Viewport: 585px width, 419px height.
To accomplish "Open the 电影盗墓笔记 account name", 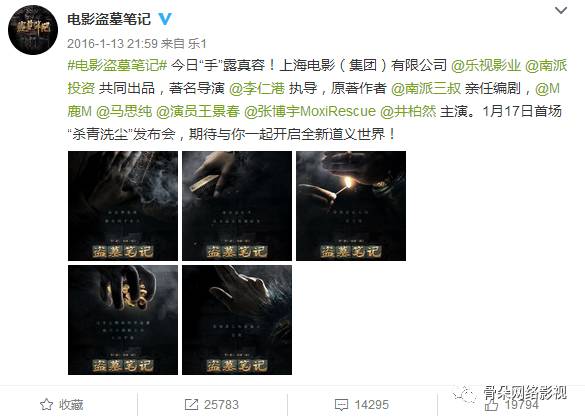I will (109, 19).
